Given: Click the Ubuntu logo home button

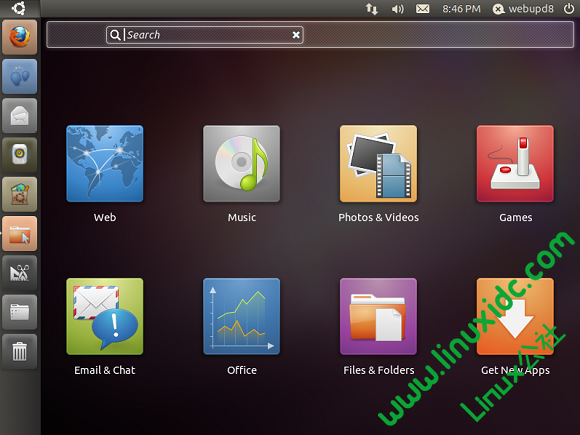Looking at the screenshot, I should click(x=18, y=8).
